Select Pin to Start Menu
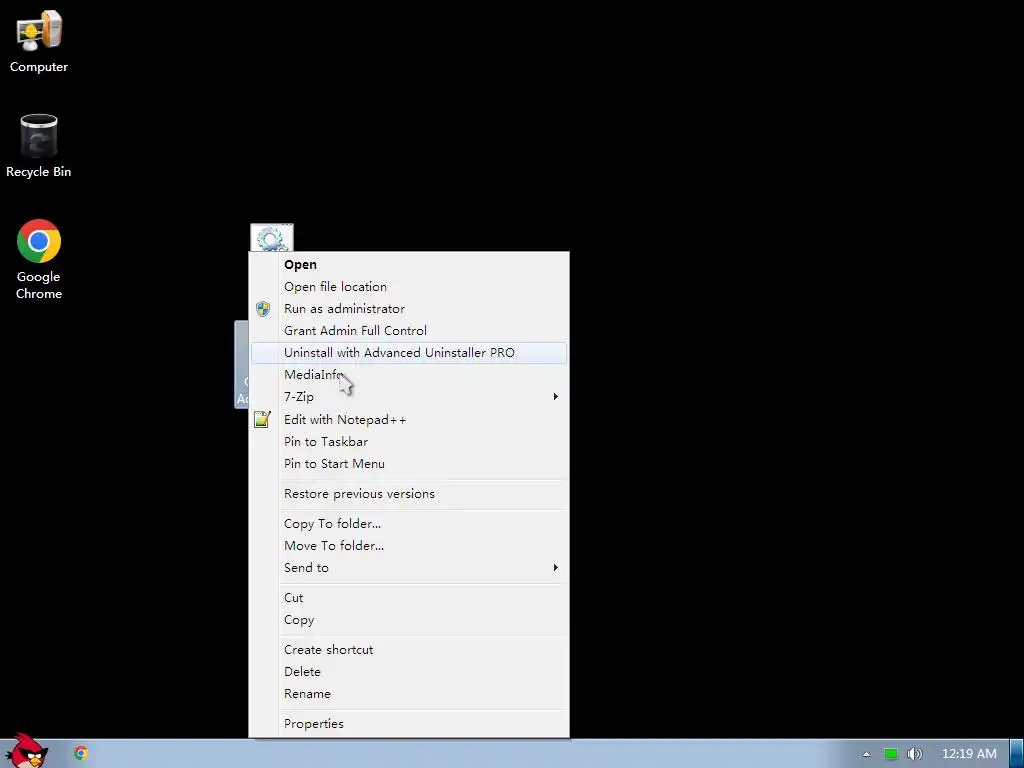The width and height of the screenshot is (1024, 768). tap(409, 464)
